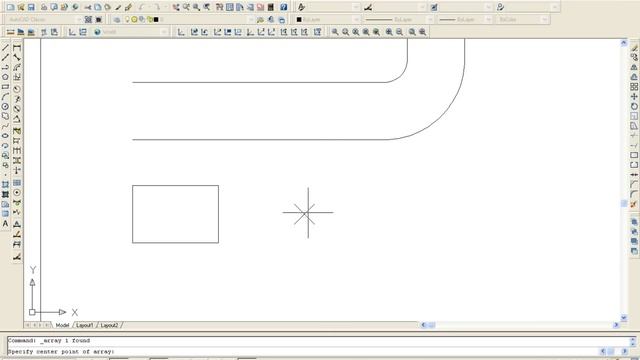The height and width of the screenshot is (360, 640).
Task: Select the Radius Dimension tool
Action: (x=17, y=89)
